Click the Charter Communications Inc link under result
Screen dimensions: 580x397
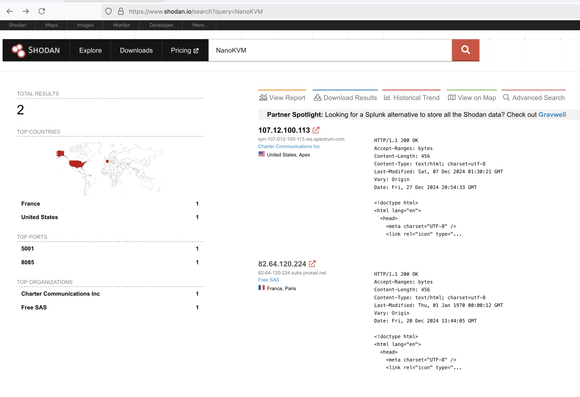(289, 146)
